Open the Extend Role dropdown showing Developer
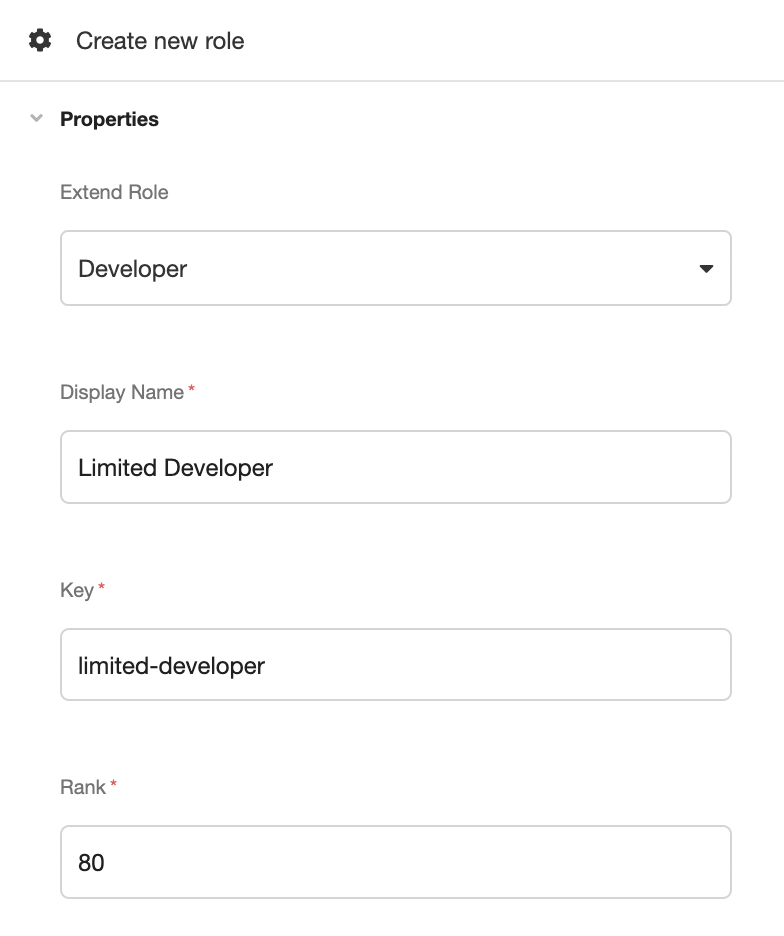 (x=396, y=268)
